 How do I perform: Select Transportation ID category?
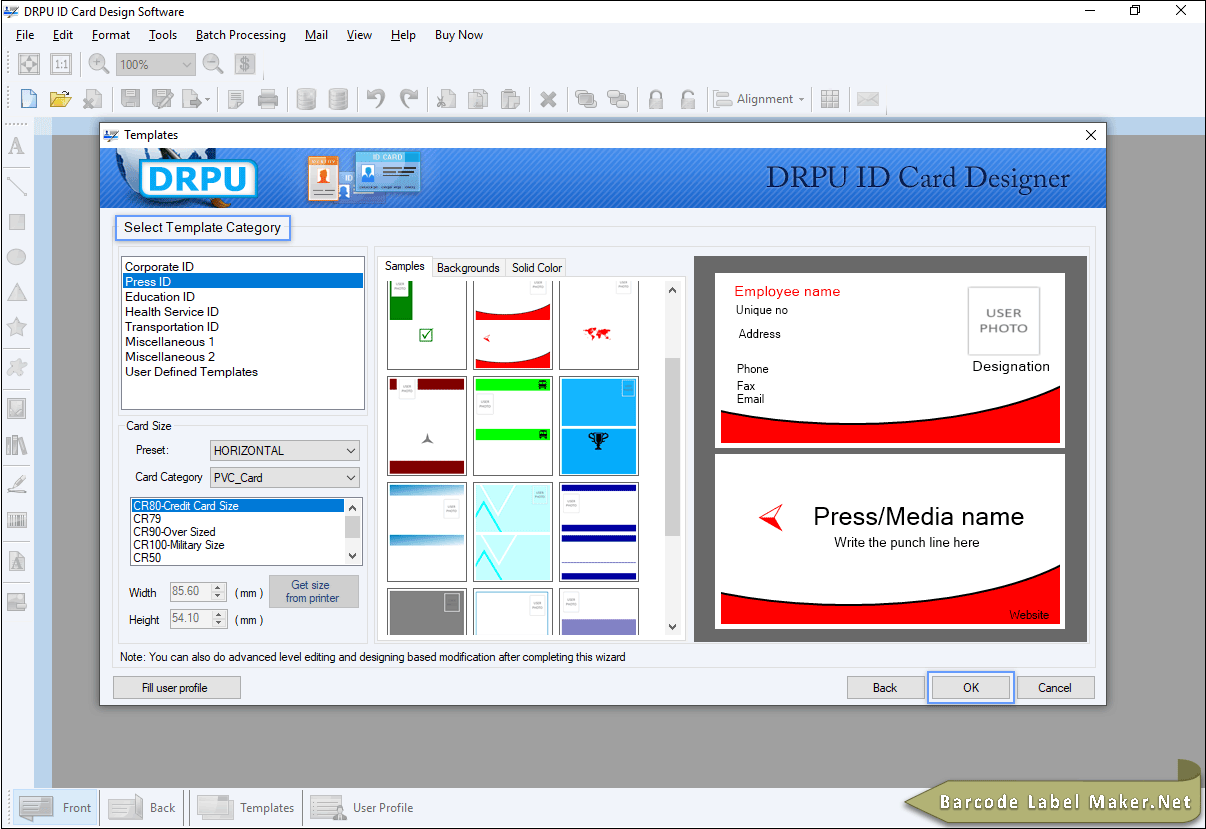click(x=242, y=327)
